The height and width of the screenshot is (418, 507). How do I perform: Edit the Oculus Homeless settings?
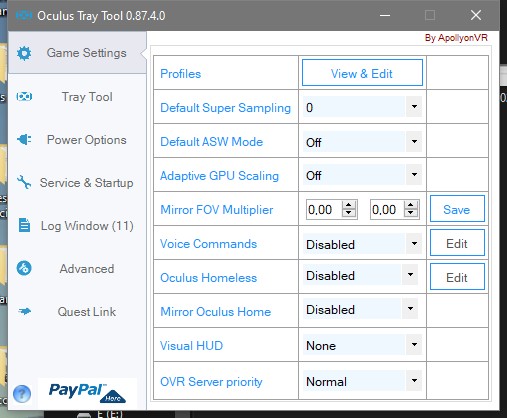tap(457, 277)
